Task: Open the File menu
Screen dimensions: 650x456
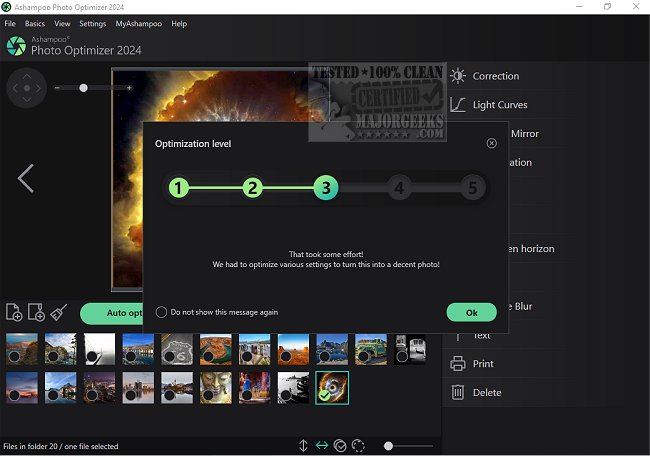Action: [10, 24]
